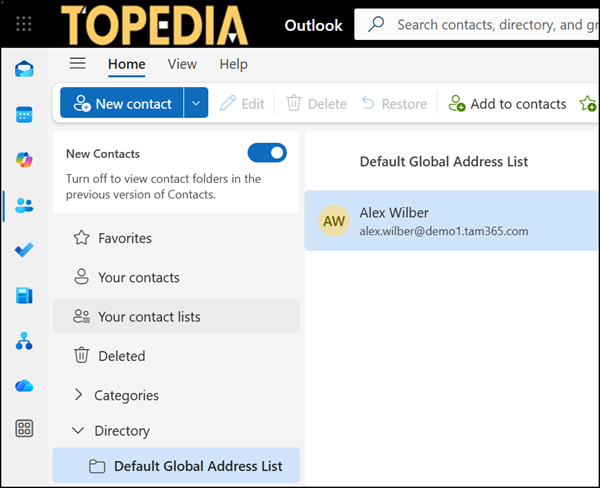Open the OneDrive cloud icon
Image resolution: width=600 pixels, height=488 pixels.
(24, 385)
